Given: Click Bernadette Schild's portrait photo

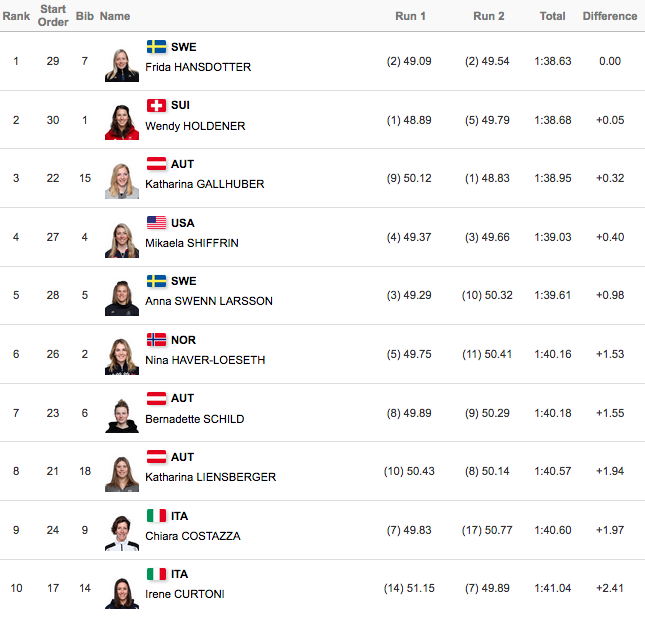Looking at the screenshot, I should click(122, 415).
